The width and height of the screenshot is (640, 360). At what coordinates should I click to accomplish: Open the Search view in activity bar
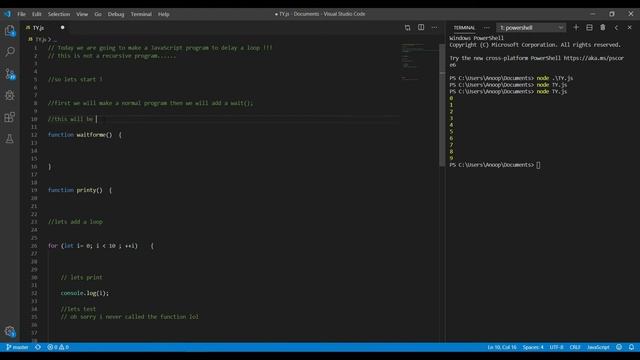pos(10,51)
